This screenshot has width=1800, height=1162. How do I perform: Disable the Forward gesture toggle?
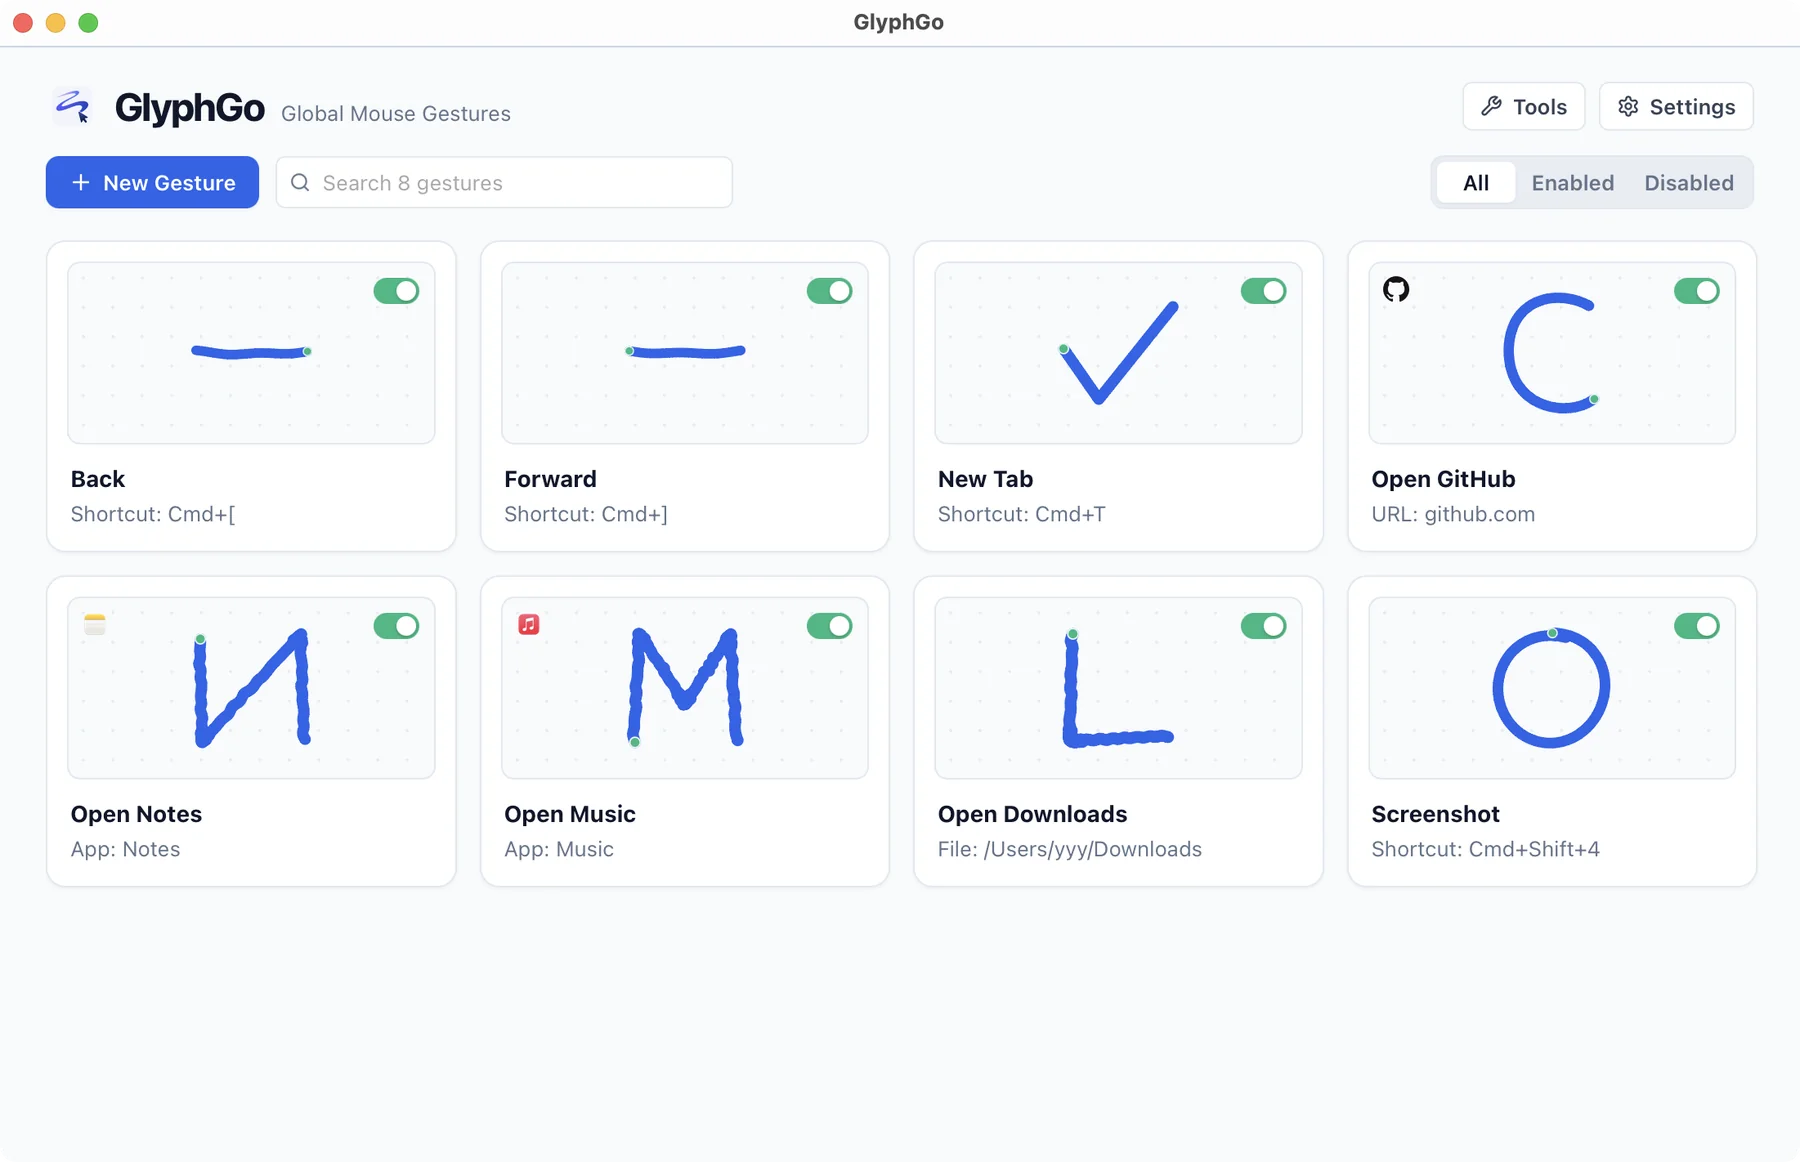[x=830, y=291]
